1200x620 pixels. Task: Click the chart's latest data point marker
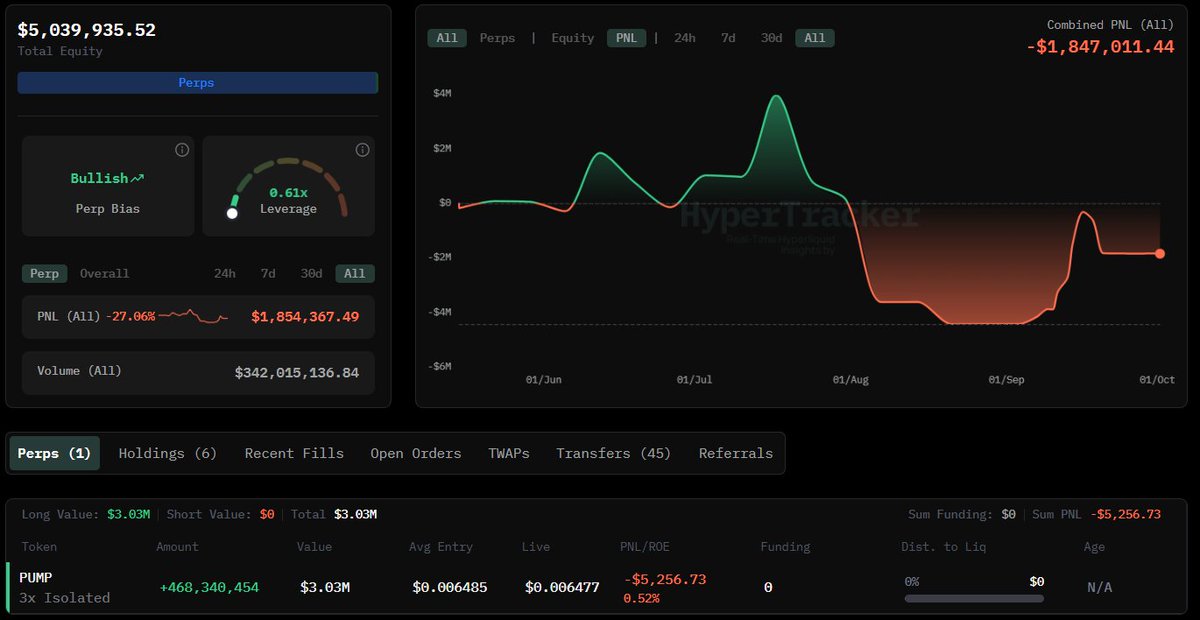pyautogui.click(x=1160, y=254)
